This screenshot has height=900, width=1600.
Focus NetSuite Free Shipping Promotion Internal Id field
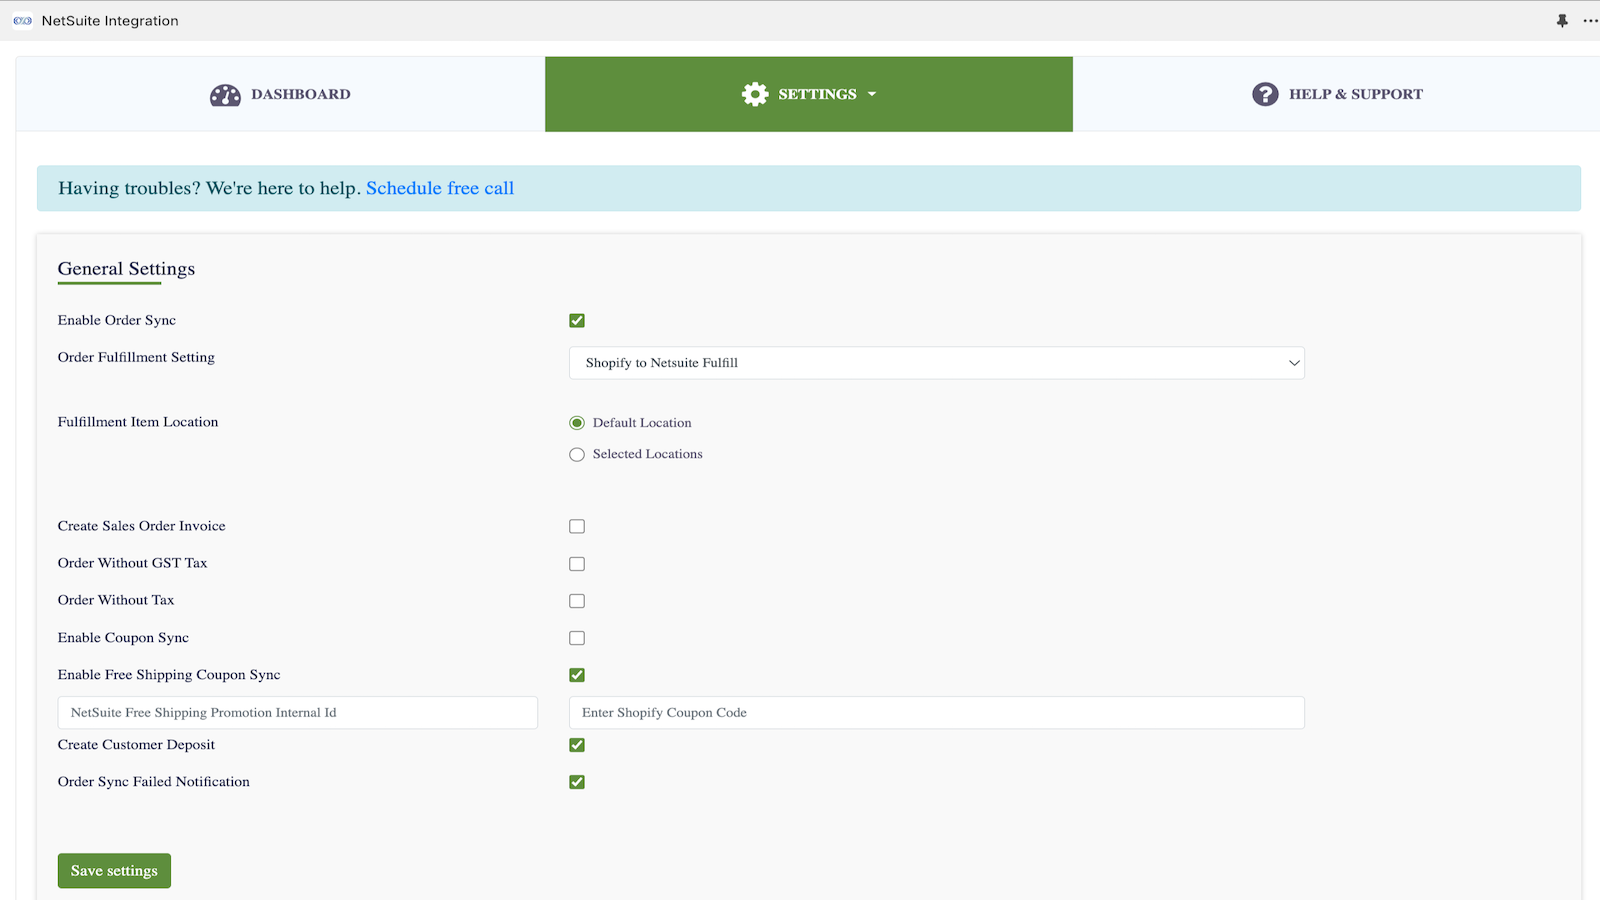tap(298, 713)
